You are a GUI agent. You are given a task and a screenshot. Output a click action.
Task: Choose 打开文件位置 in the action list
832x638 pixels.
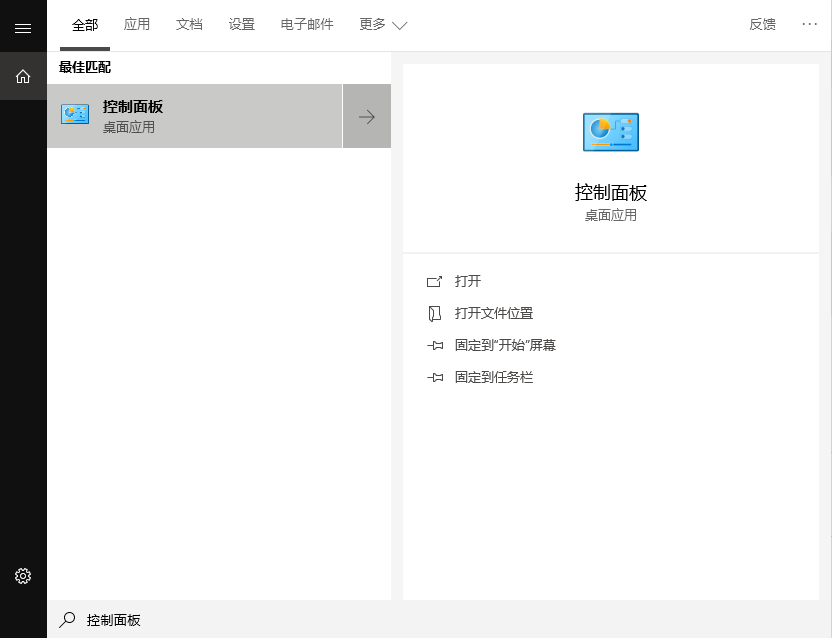click(x=493, y=313)
